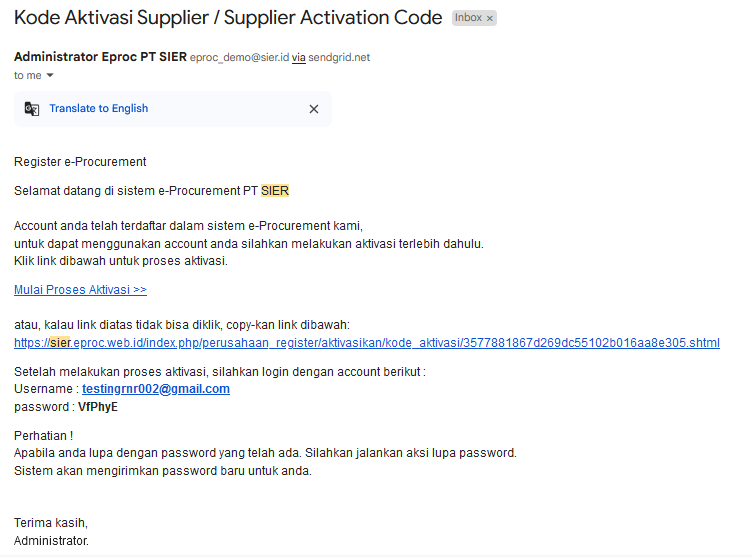The width and height of the screenshot is (752, 557).
Task: Click the "Register e-Procurement" line
Action: (x=80, y=162)
